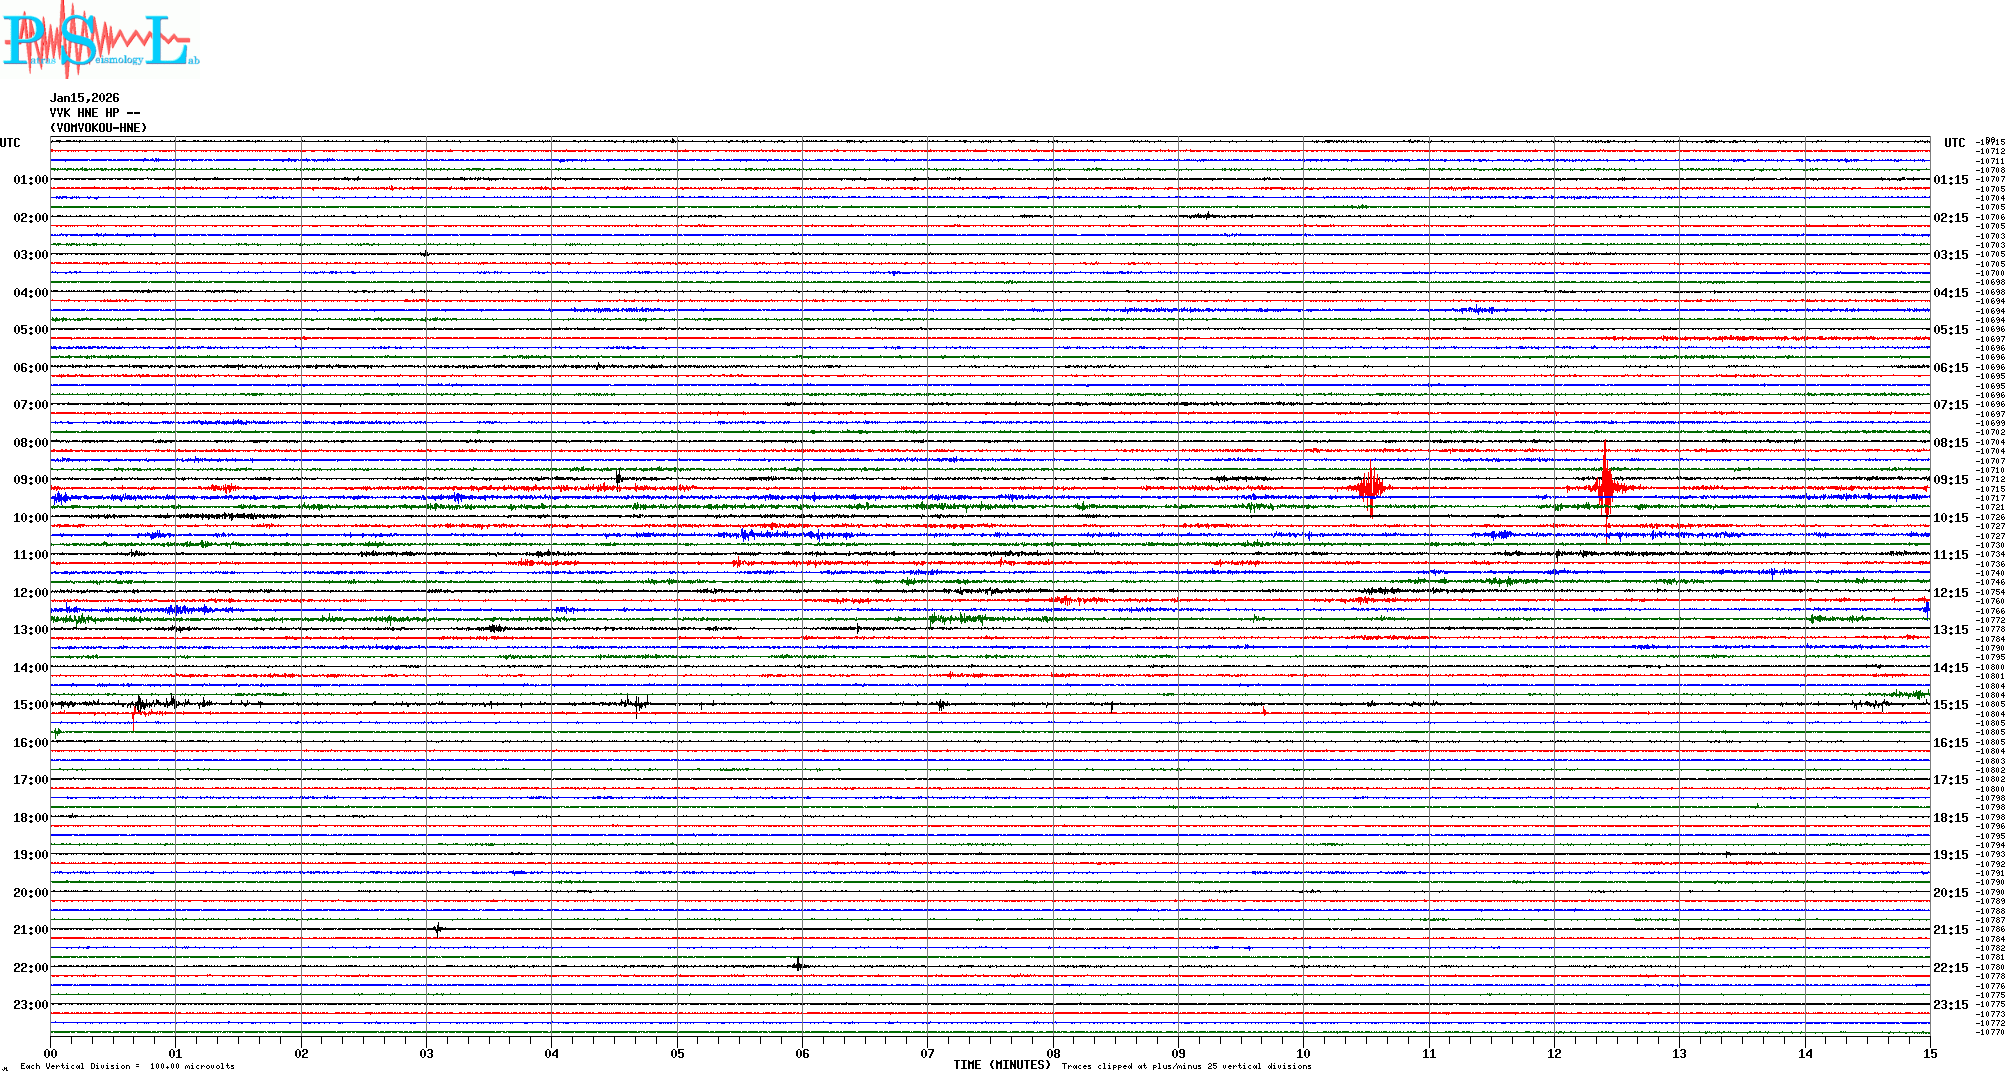Click the (VOMVOKOU-HNE) station name
Screen dimensions: 2010x1080
[x=98, y=128]
